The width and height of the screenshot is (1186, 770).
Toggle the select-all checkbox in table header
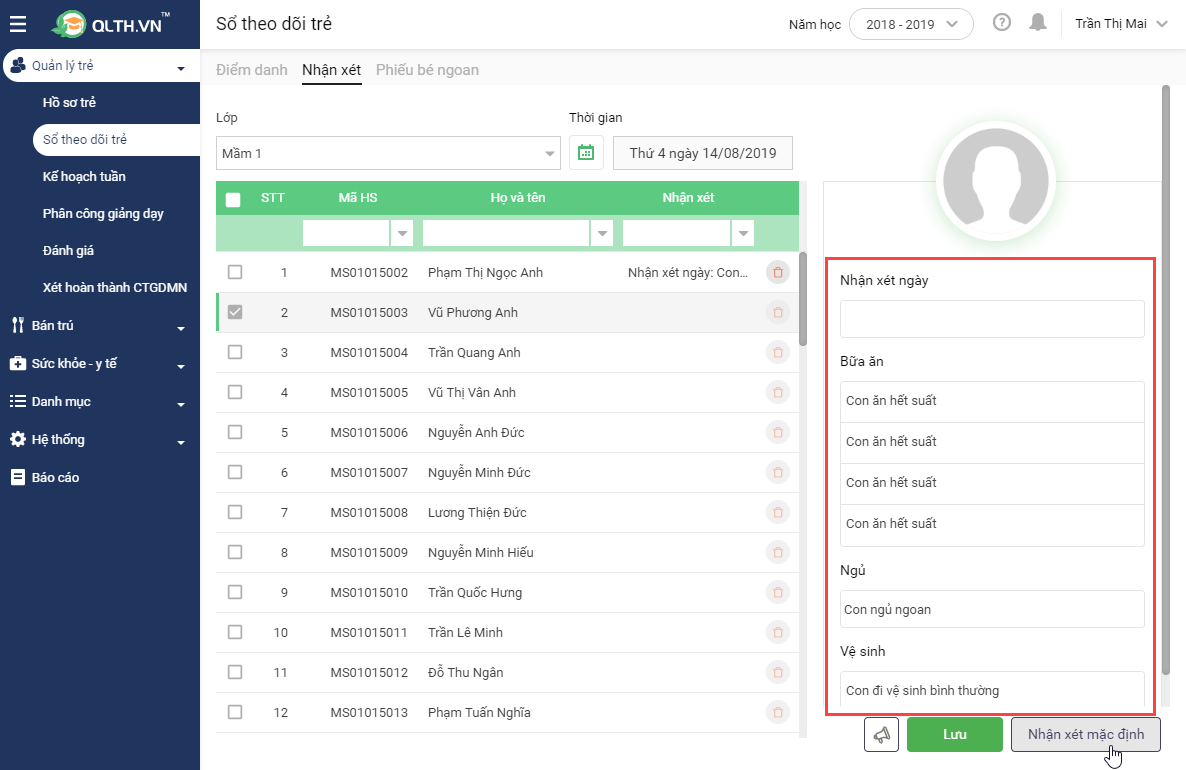pos(233,199)
